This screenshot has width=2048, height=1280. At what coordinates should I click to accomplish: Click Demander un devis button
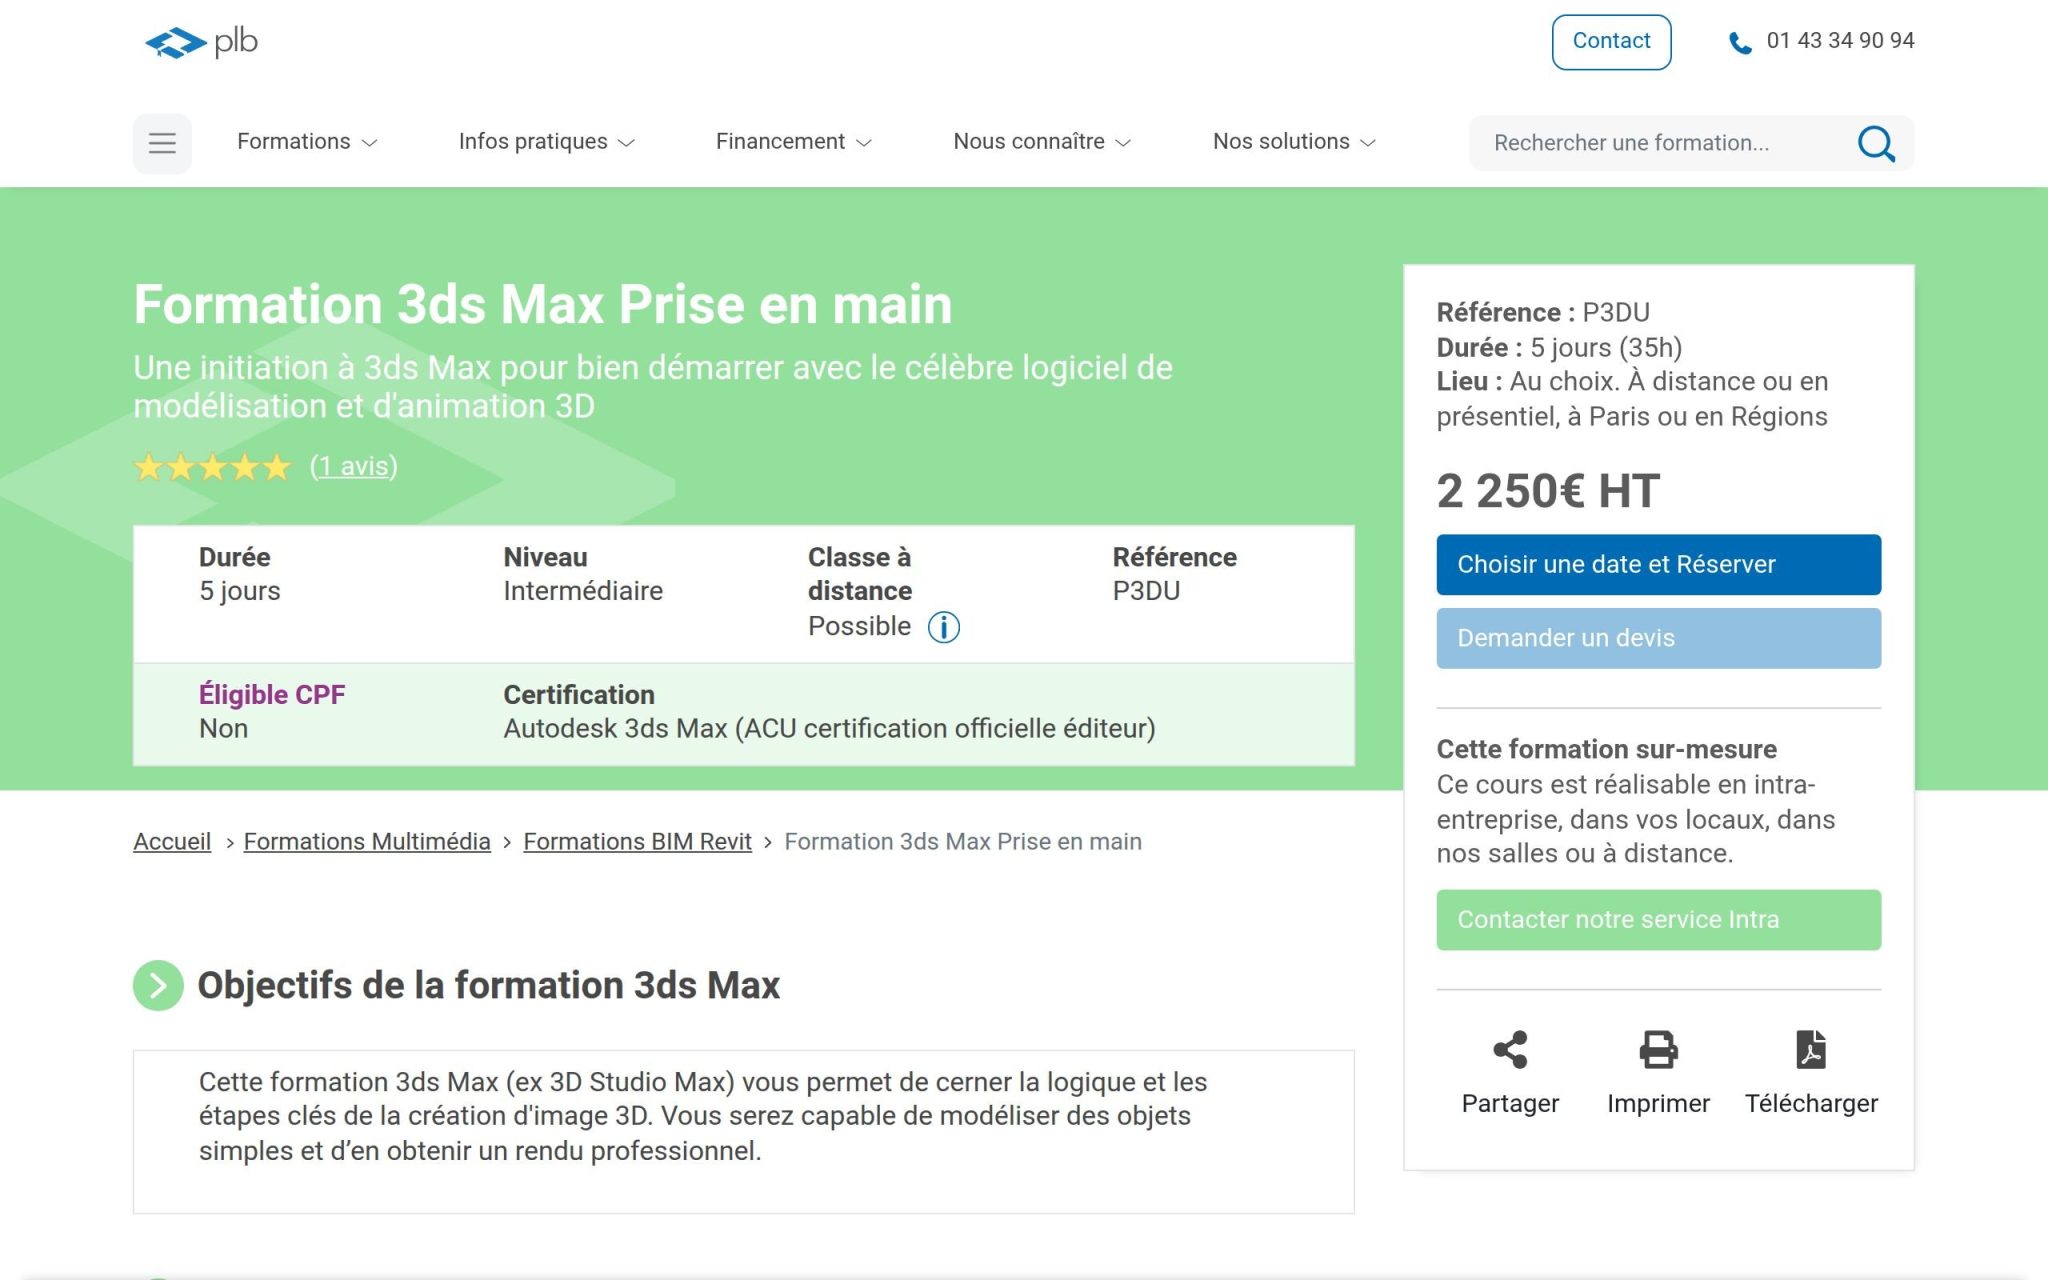[1658, 639]
